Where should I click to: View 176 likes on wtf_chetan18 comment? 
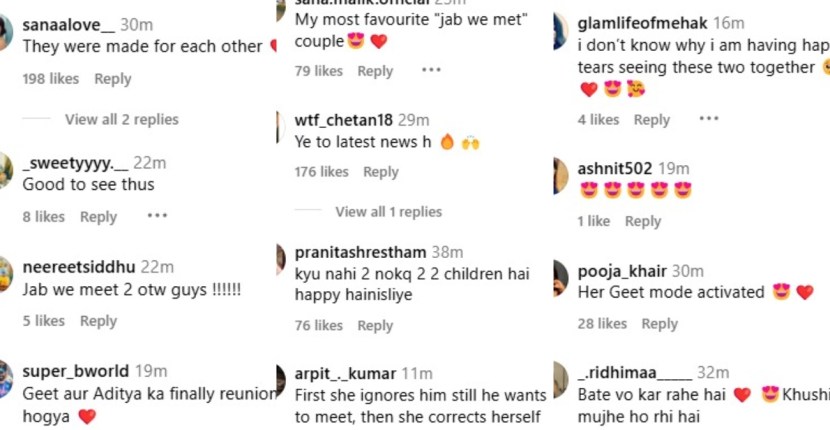tap(322, 172)
